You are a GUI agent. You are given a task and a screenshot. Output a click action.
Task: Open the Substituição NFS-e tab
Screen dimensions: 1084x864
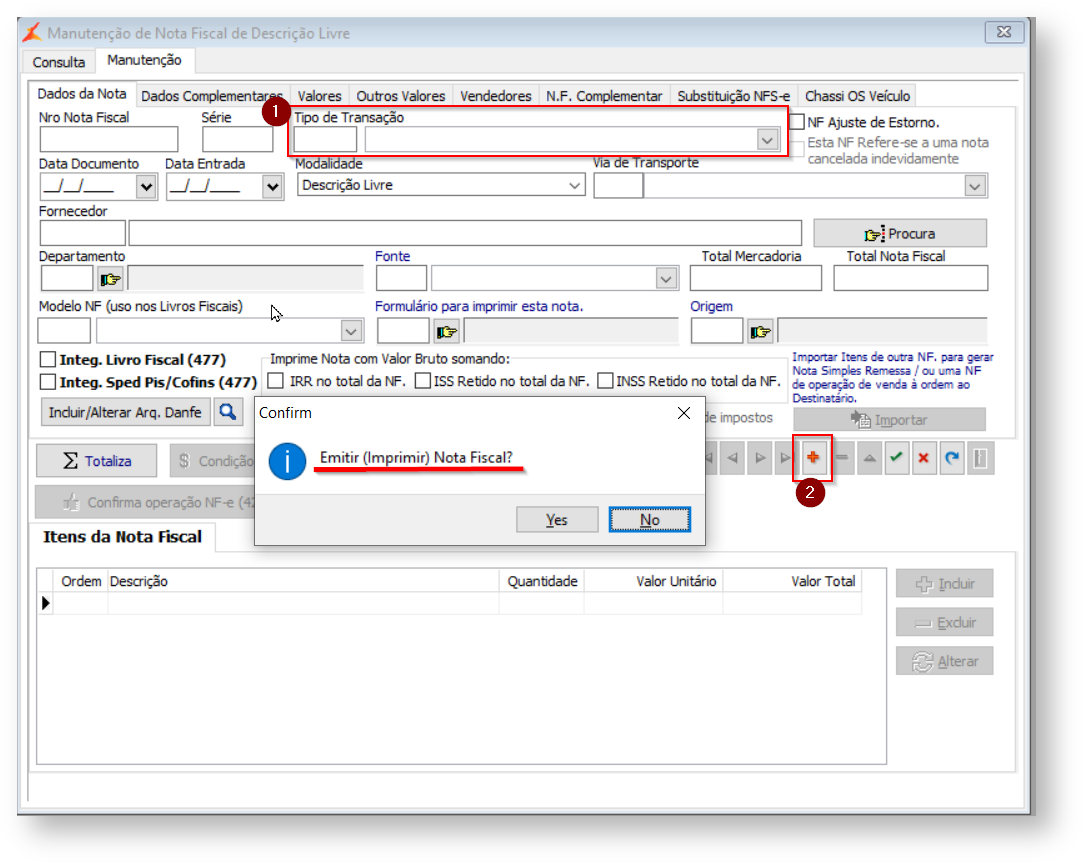click(x=733, y=96)
